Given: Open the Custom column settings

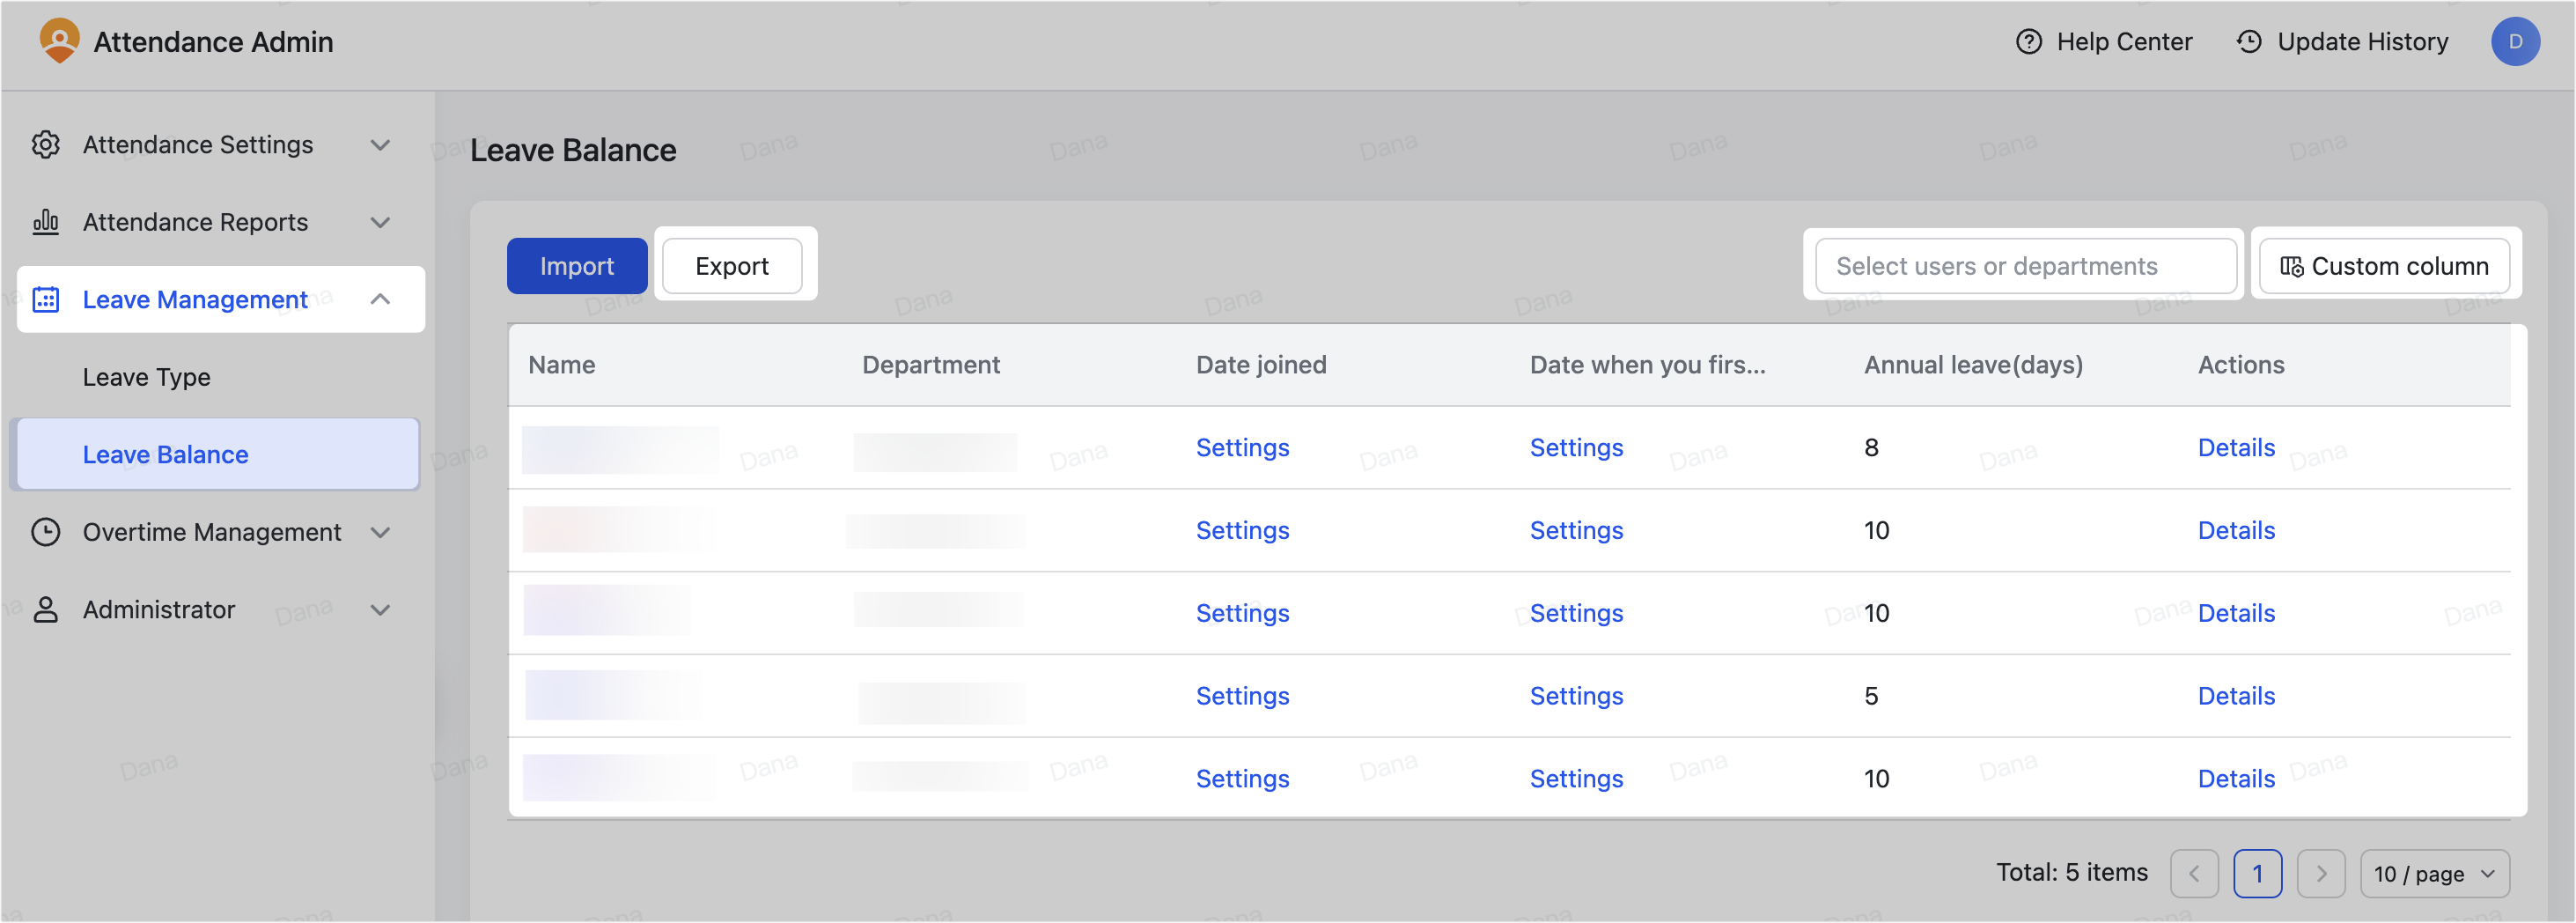Looking at the screenshot, I should [x=2384, y=266].
